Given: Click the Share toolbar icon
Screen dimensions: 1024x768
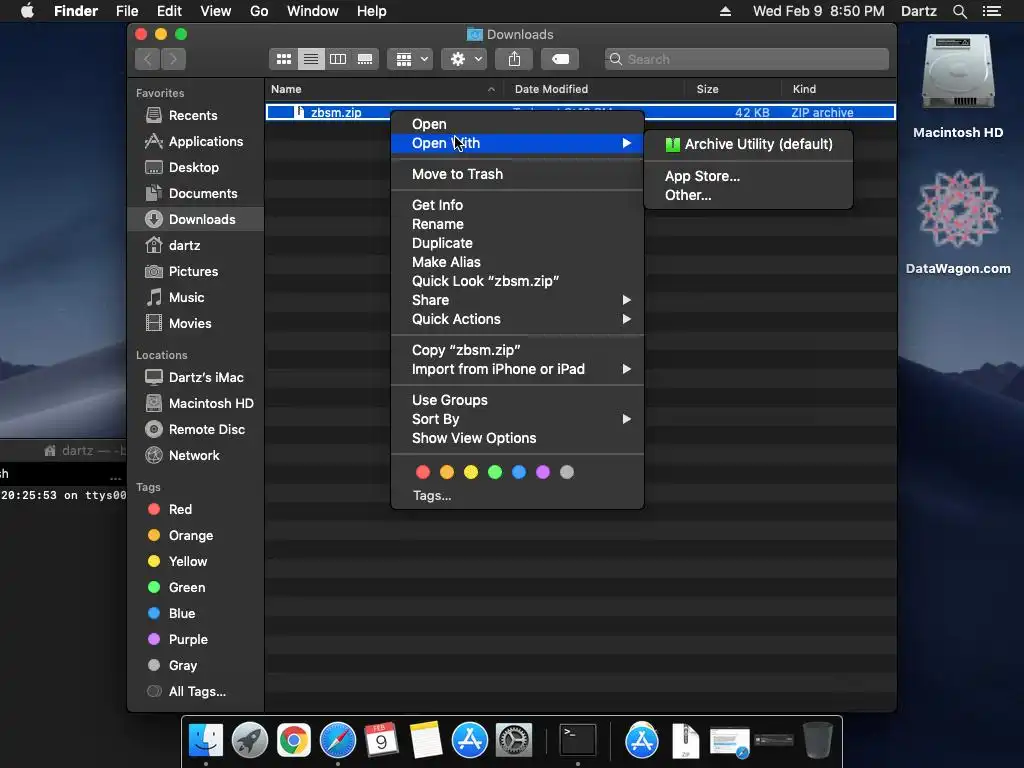Looking at the screenshot, I should pyautogui.click(x=515, y=59).
